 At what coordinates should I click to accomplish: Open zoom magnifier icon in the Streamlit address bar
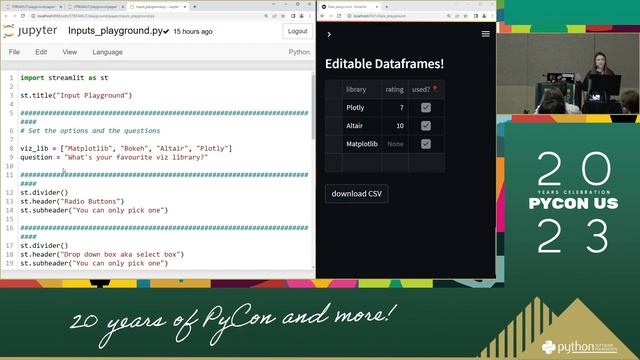pyautogui.click(x=449, y=16)
